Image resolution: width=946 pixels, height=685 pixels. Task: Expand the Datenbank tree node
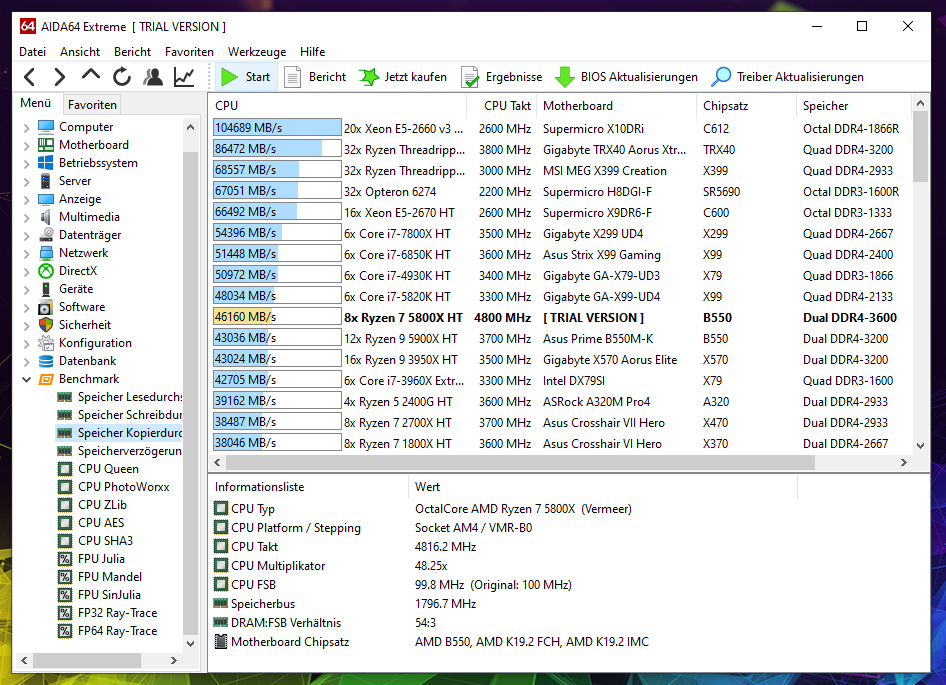click(x=27, y=362)
